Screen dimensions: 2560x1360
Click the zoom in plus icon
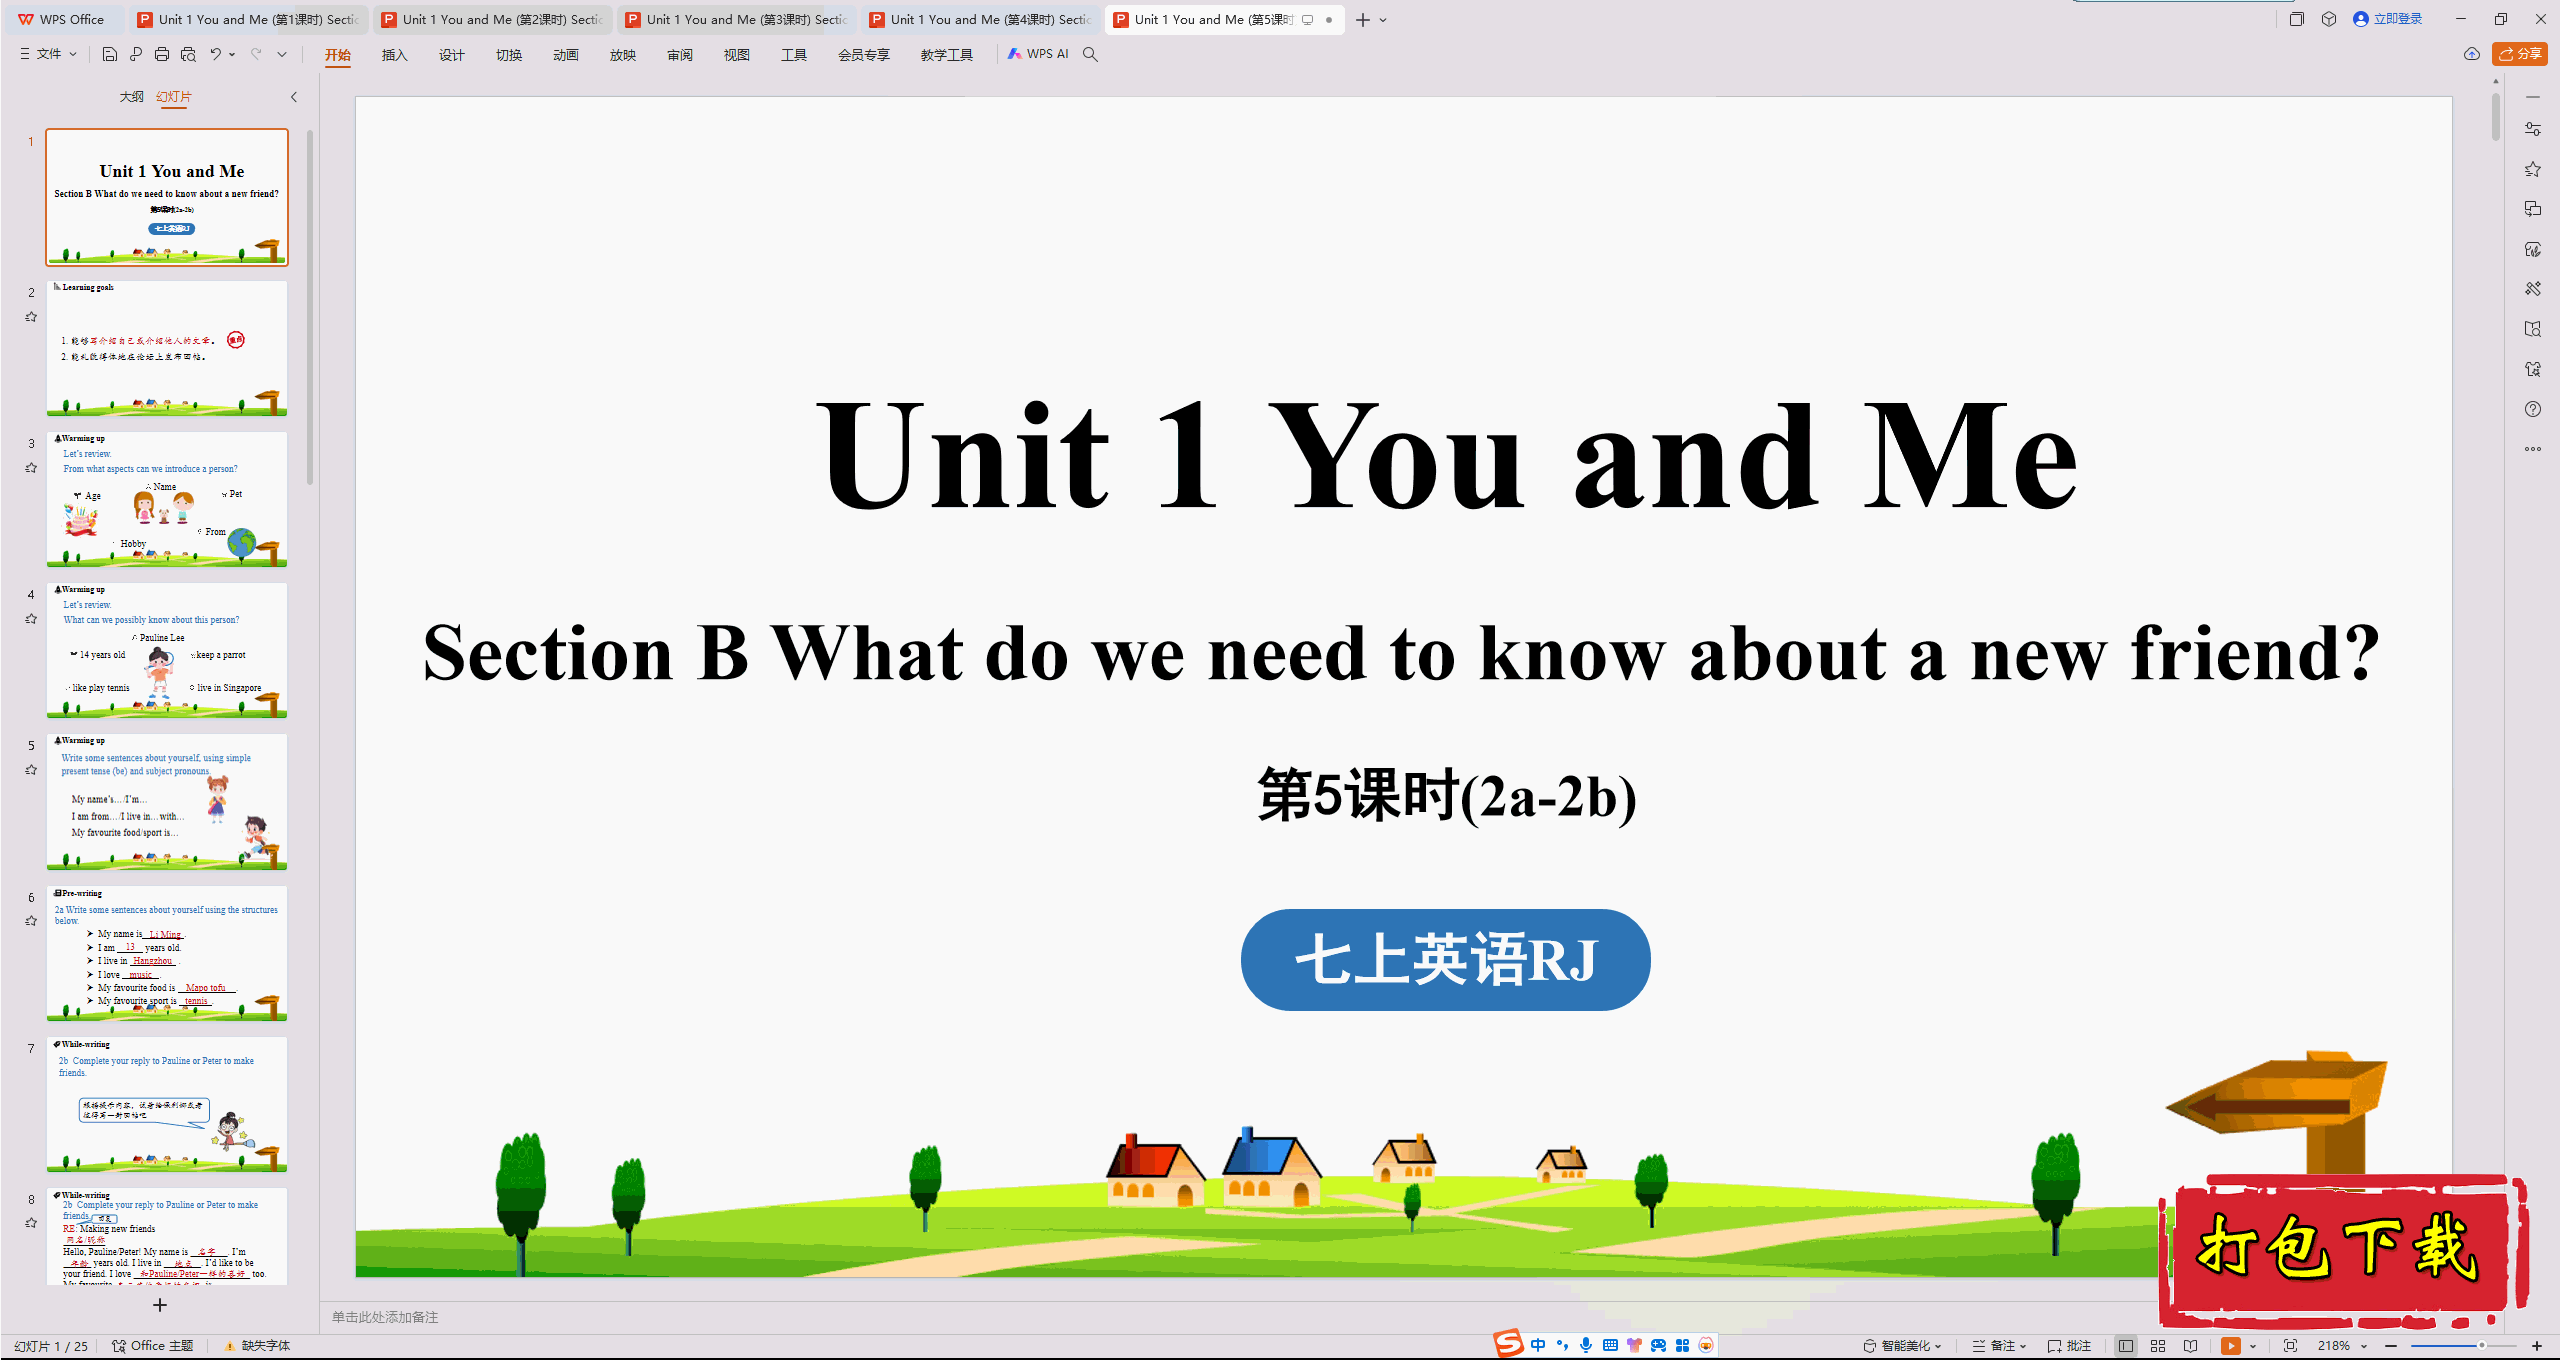pos(2537,1346)
